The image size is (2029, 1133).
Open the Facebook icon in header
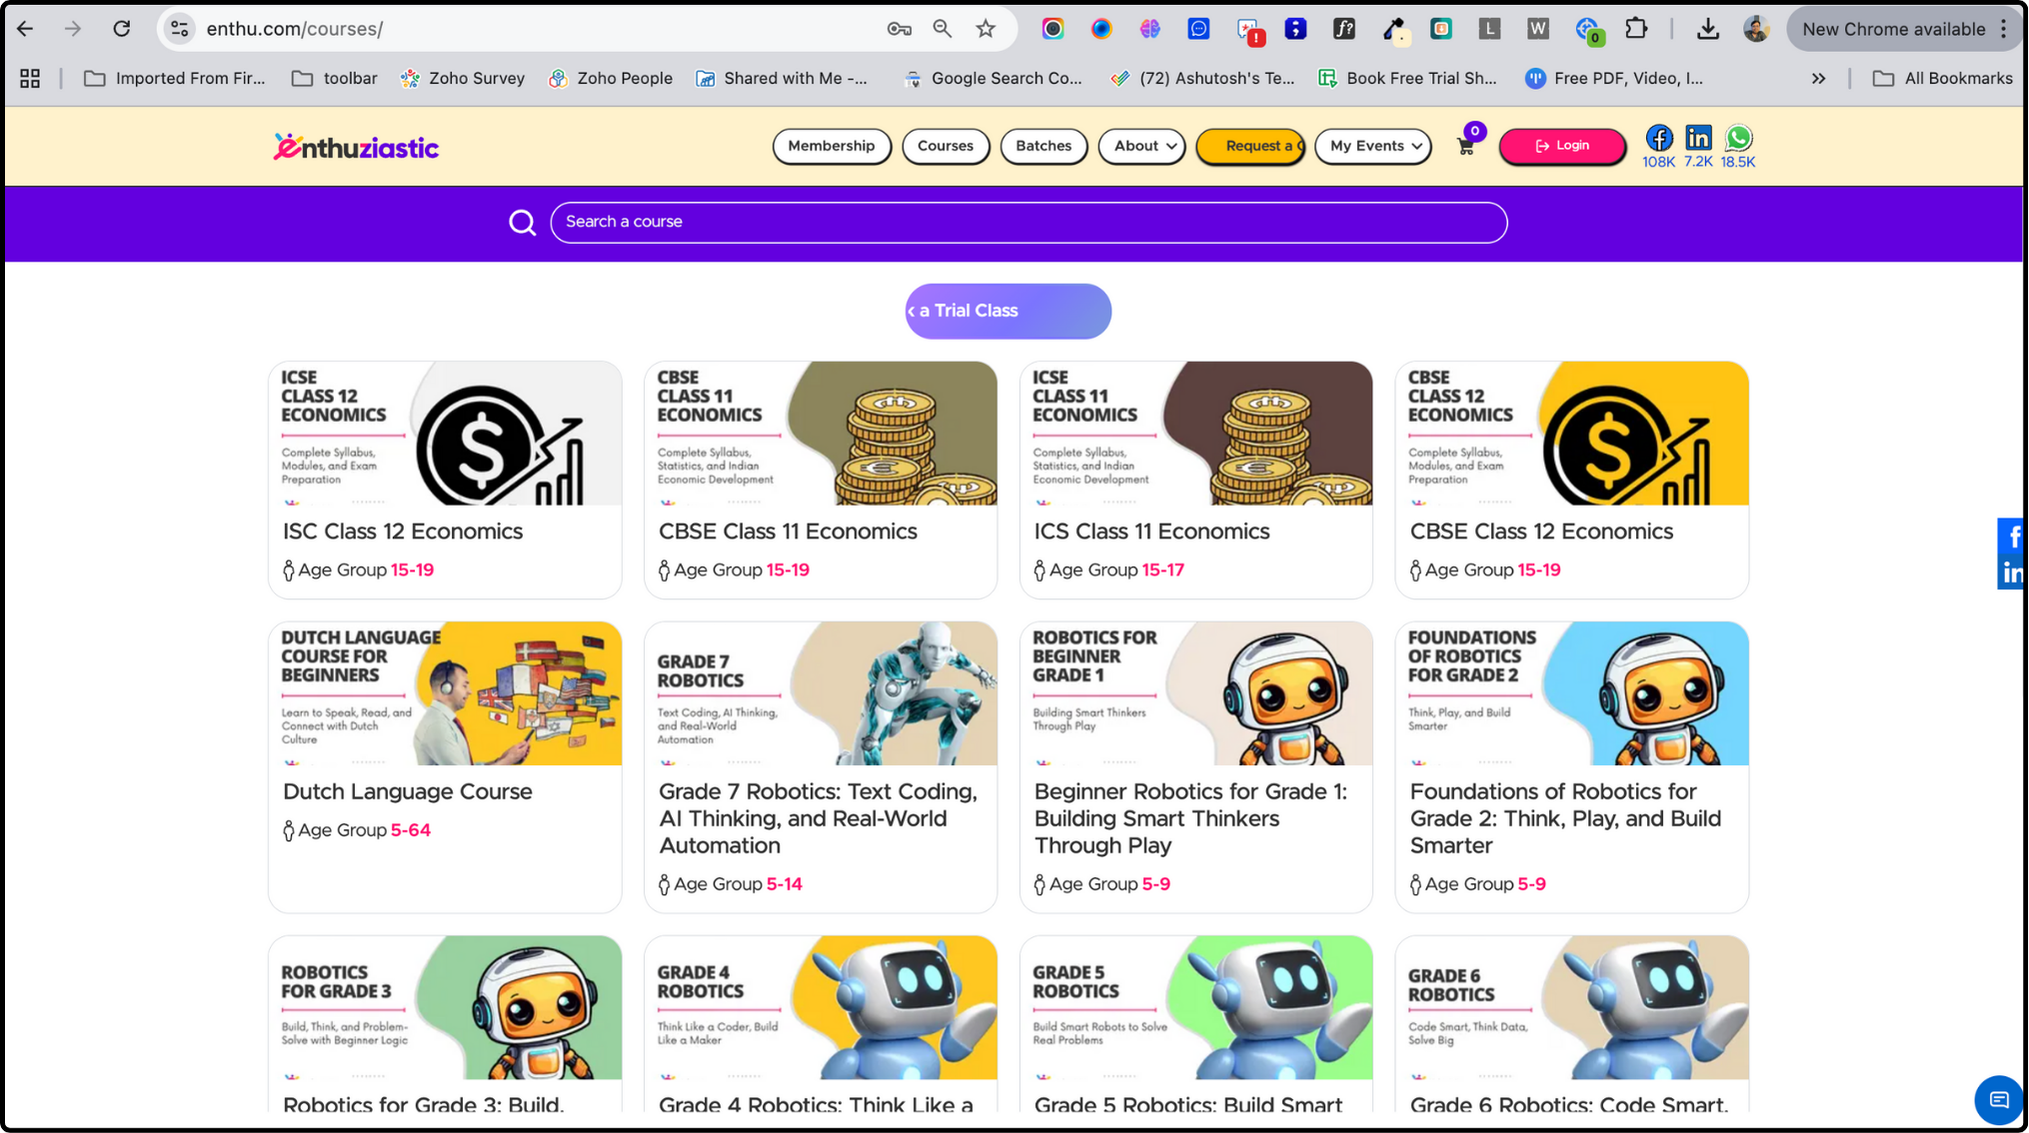coord(1658,138)
